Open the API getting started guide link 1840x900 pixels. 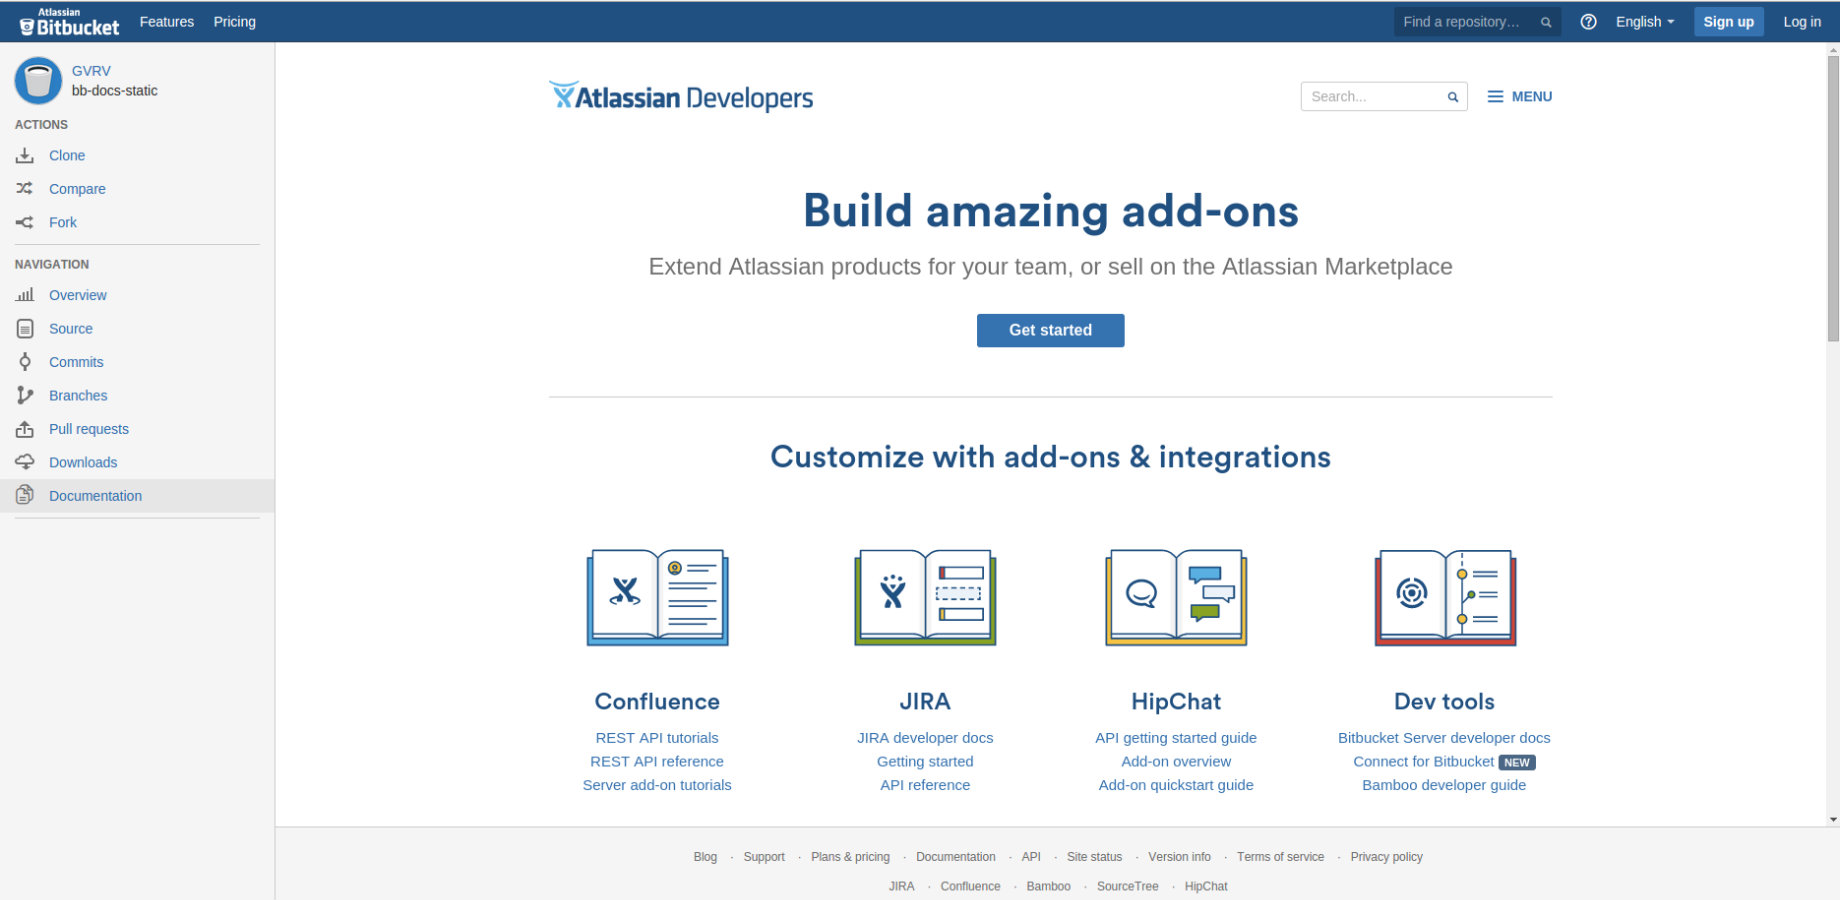pyautogui.click(x=1176, y=738)
